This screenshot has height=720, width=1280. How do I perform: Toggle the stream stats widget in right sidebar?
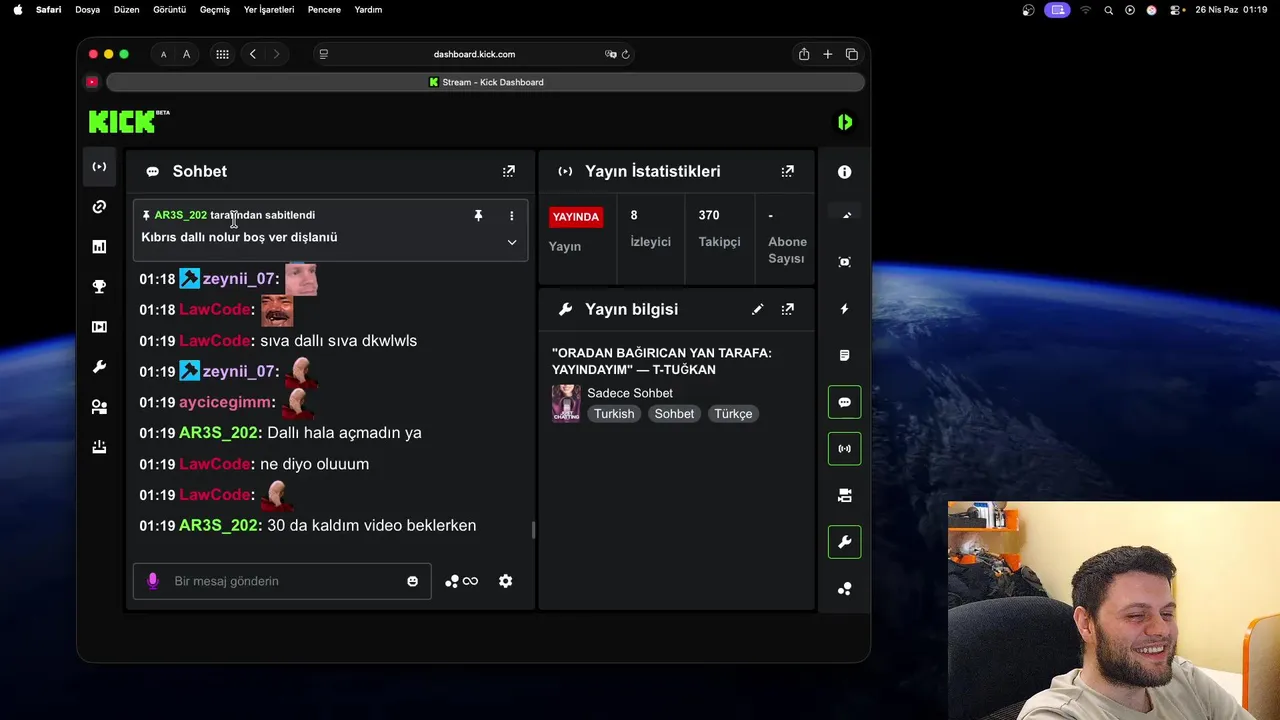point(844,449)
